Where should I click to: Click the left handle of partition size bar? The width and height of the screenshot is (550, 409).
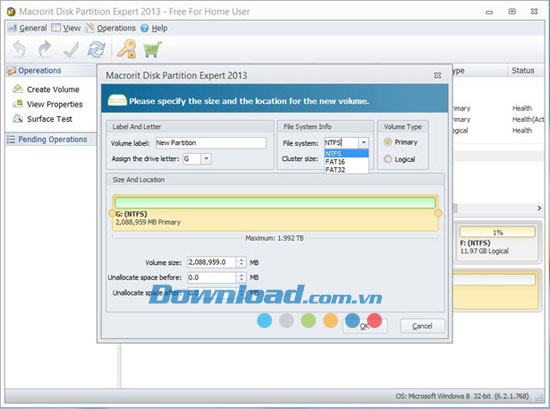112,213
